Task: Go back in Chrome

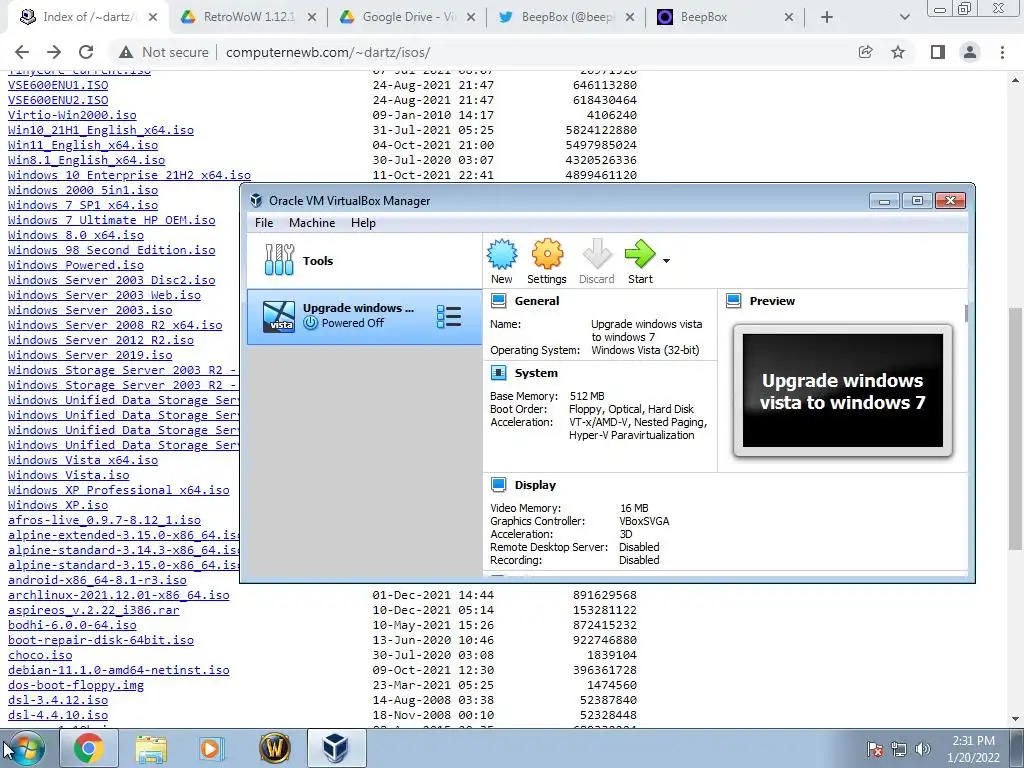Action: pyautogui.click(x=22, y=52)
